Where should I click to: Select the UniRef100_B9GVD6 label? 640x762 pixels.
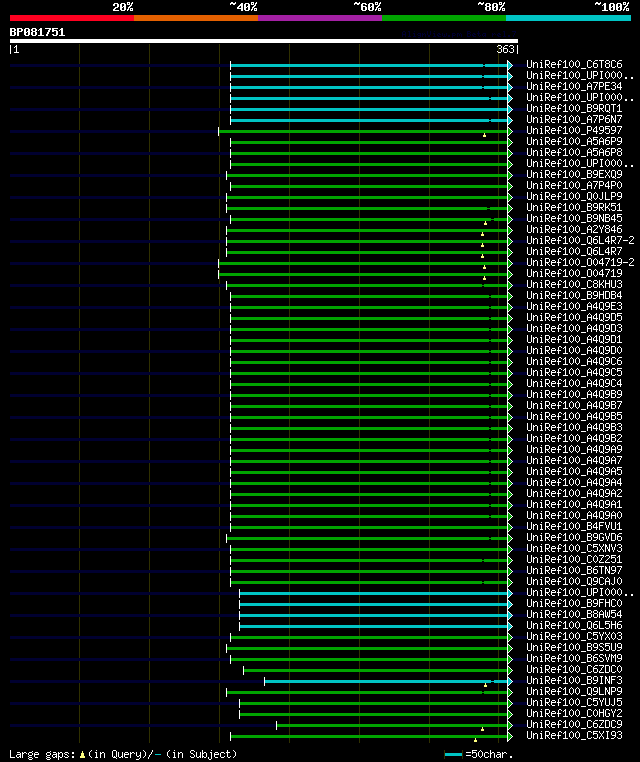[574, 537]
